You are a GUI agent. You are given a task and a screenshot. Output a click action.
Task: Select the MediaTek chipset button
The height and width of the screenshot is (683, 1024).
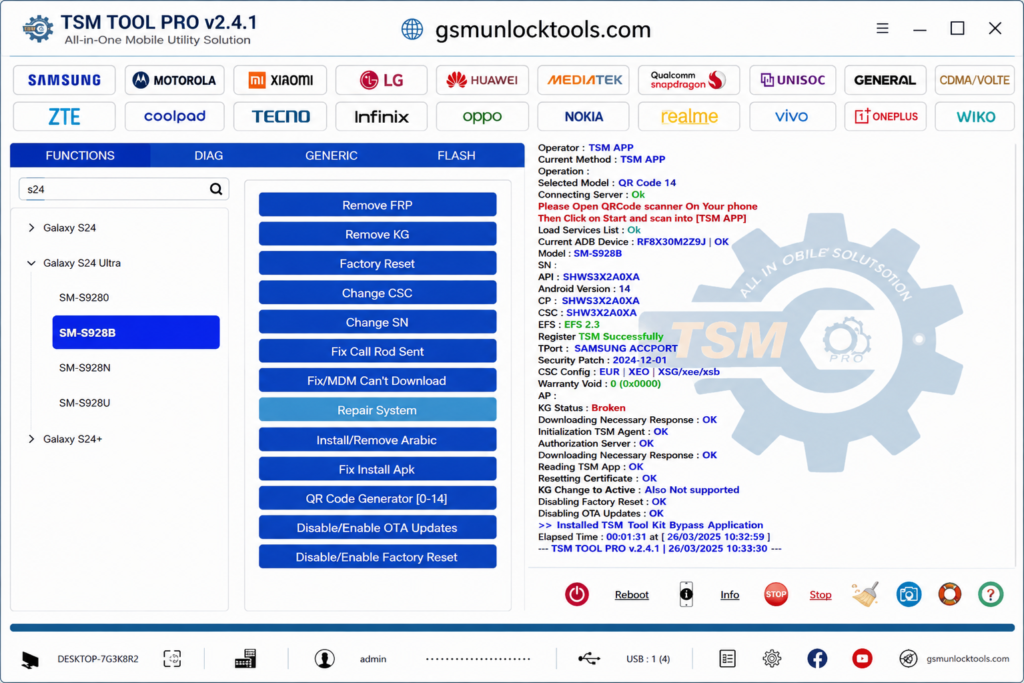[x=583, y=80]
